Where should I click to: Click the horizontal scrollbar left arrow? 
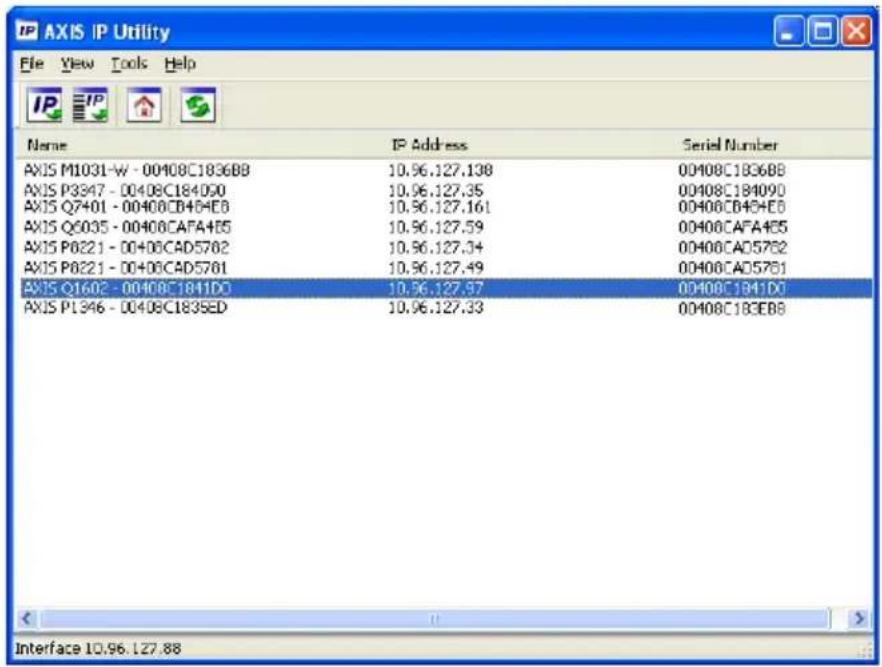click(26, 619)
